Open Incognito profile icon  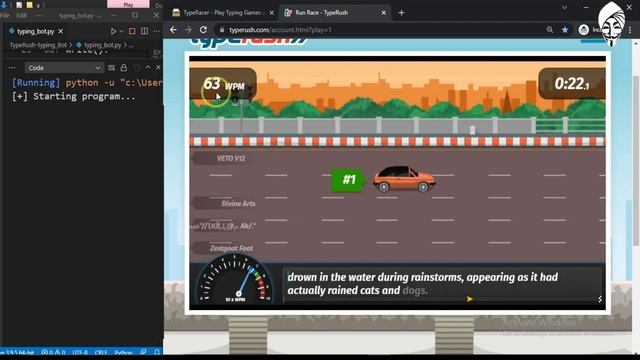tap(584, 30)
